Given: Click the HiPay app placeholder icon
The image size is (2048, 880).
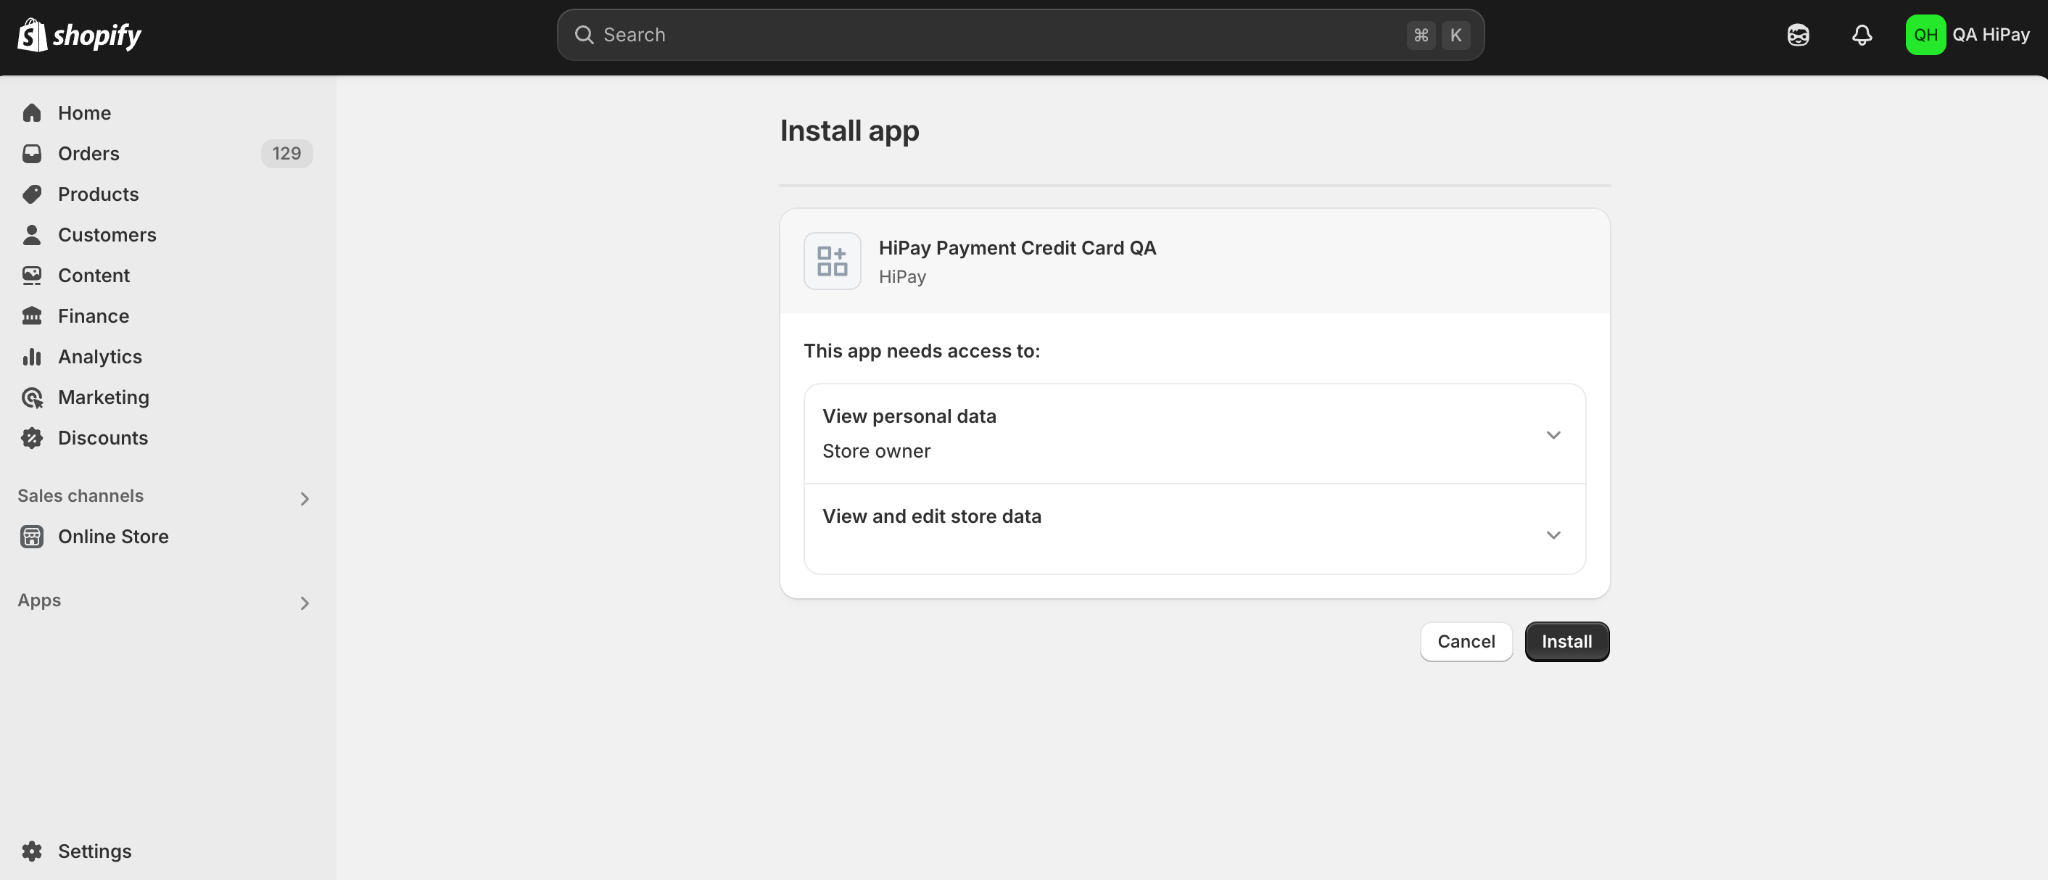Looking at the screenshot, I should click(x=832, y=261).
